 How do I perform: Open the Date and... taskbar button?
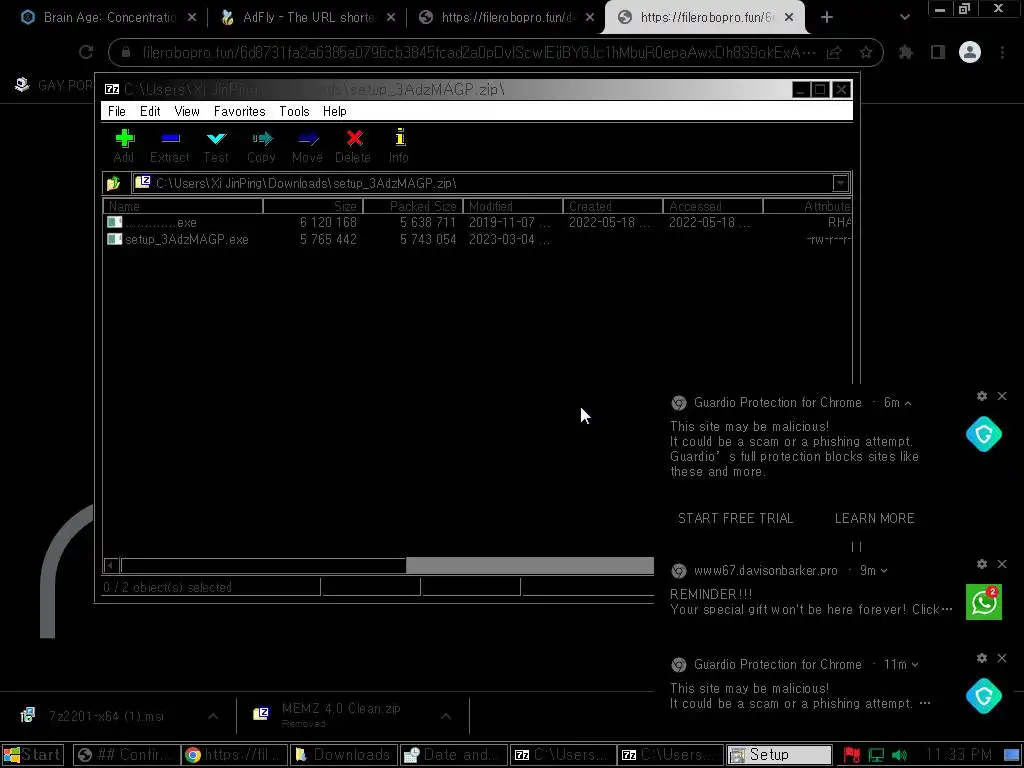(x=453, y=756)
